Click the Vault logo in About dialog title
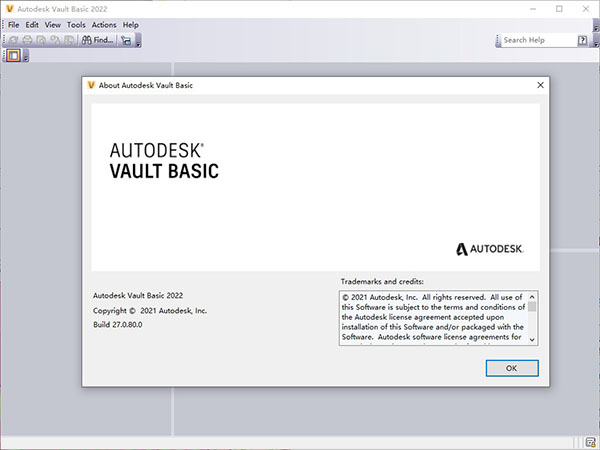600x450 pixels. pyautogui.click(x=91, y=85)
